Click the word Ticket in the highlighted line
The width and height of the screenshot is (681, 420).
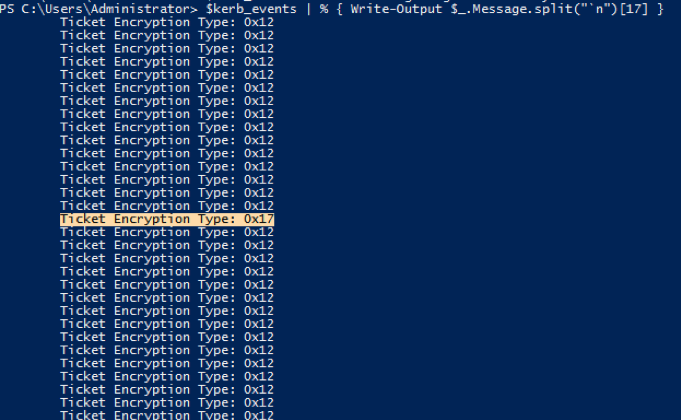pos(83,219)
